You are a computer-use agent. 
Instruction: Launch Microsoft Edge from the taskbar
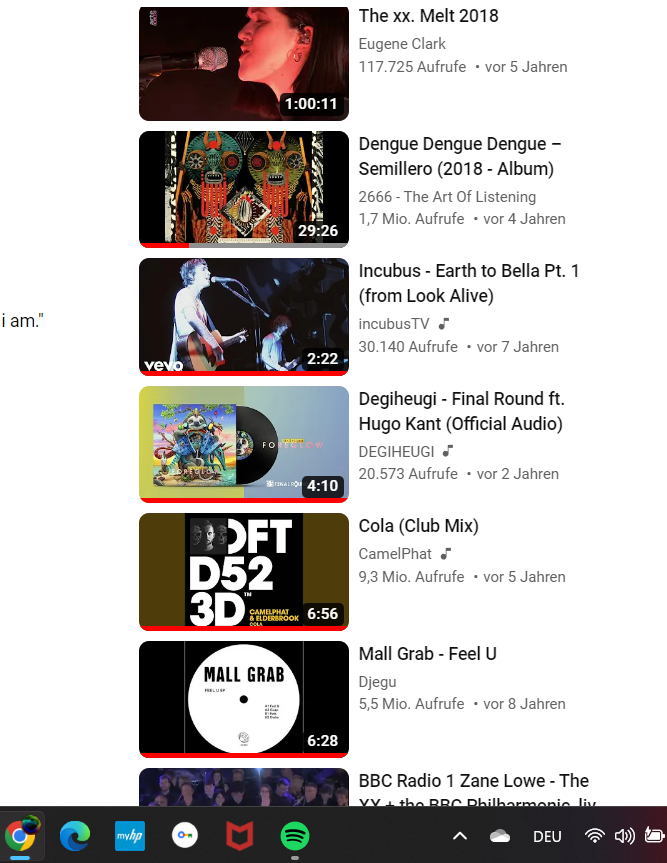(75, 835)
